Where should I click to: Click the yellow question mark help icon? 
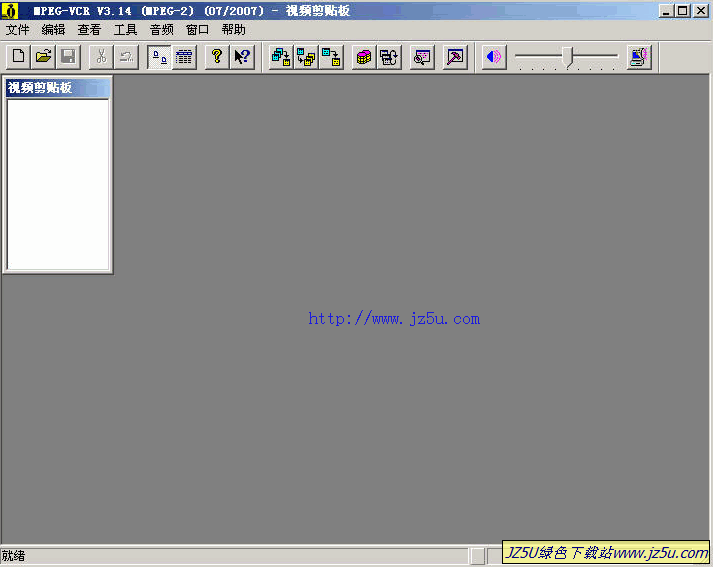(x=217, y=57)
